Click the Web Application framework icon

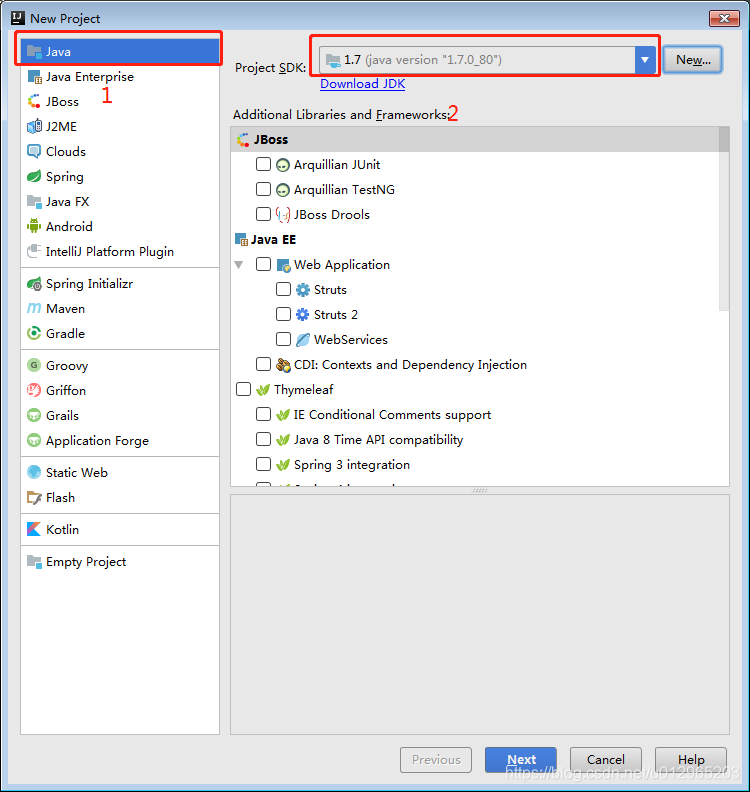point(283,265)
